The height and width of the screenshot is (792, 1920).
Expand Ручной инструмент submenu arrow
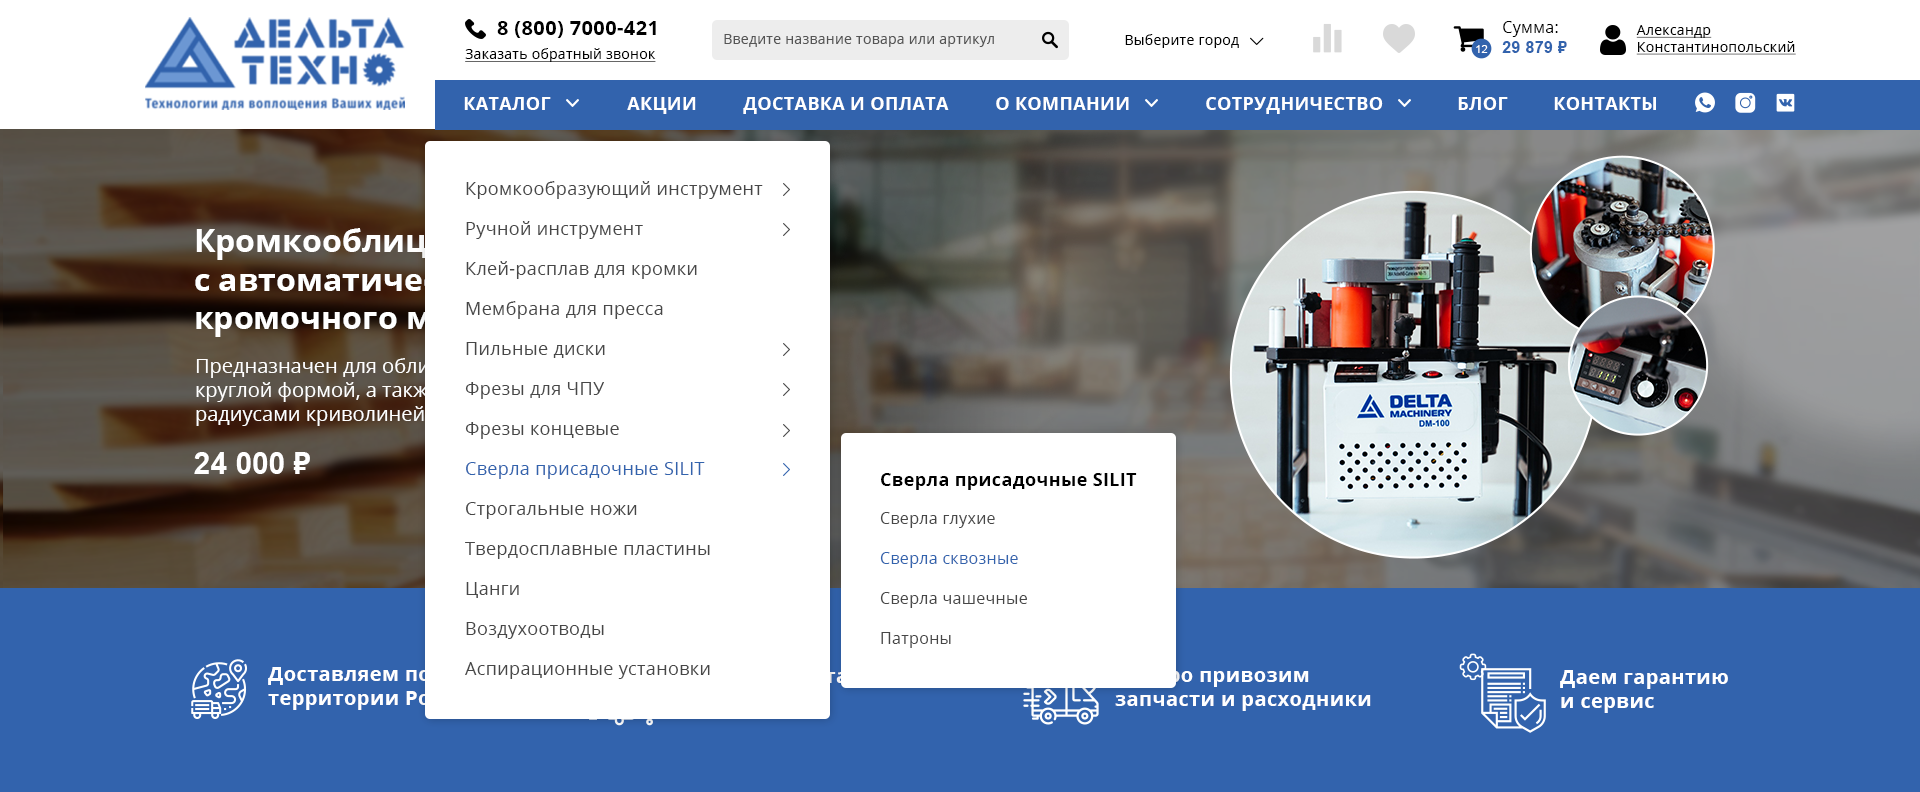(786, 229)
